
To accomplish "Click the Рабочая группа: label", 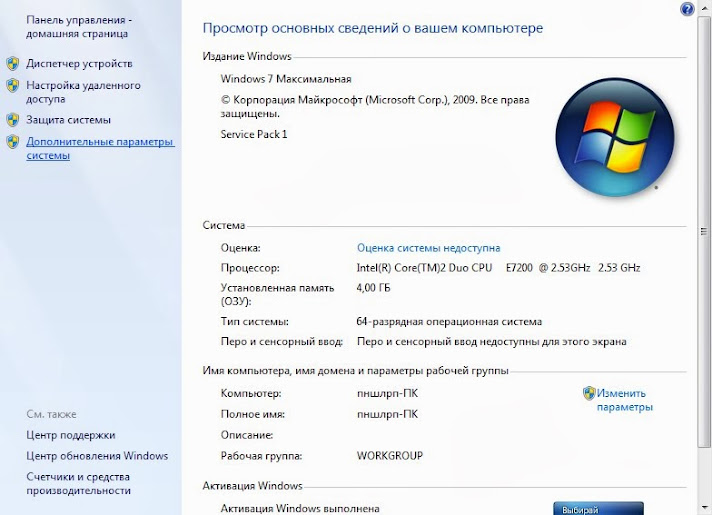I will 261,456.
